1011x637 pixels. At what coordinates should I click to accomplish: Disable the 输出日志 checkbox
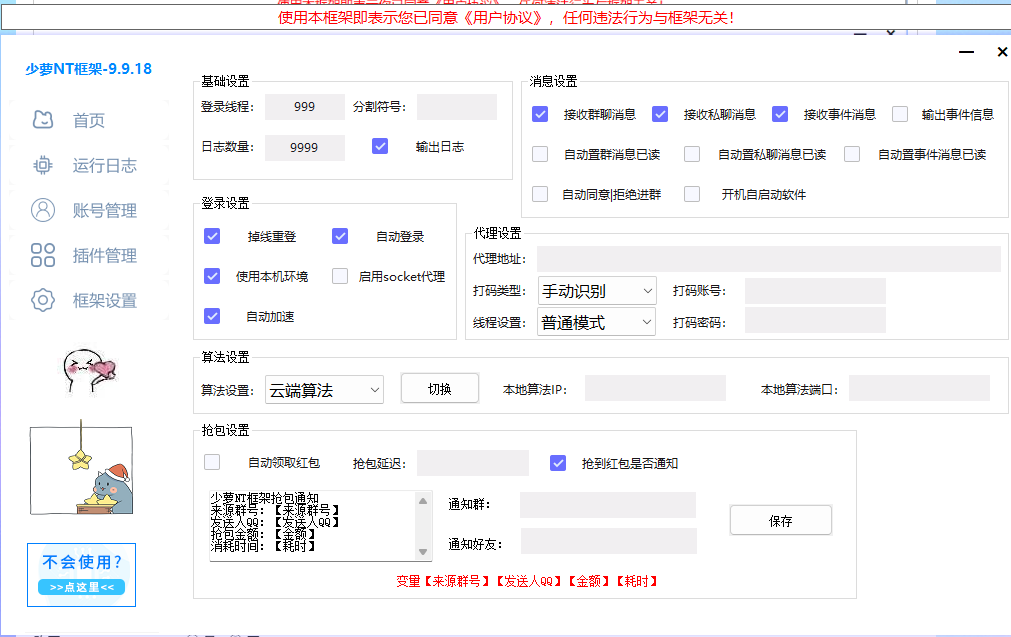[x=380, y=146]
